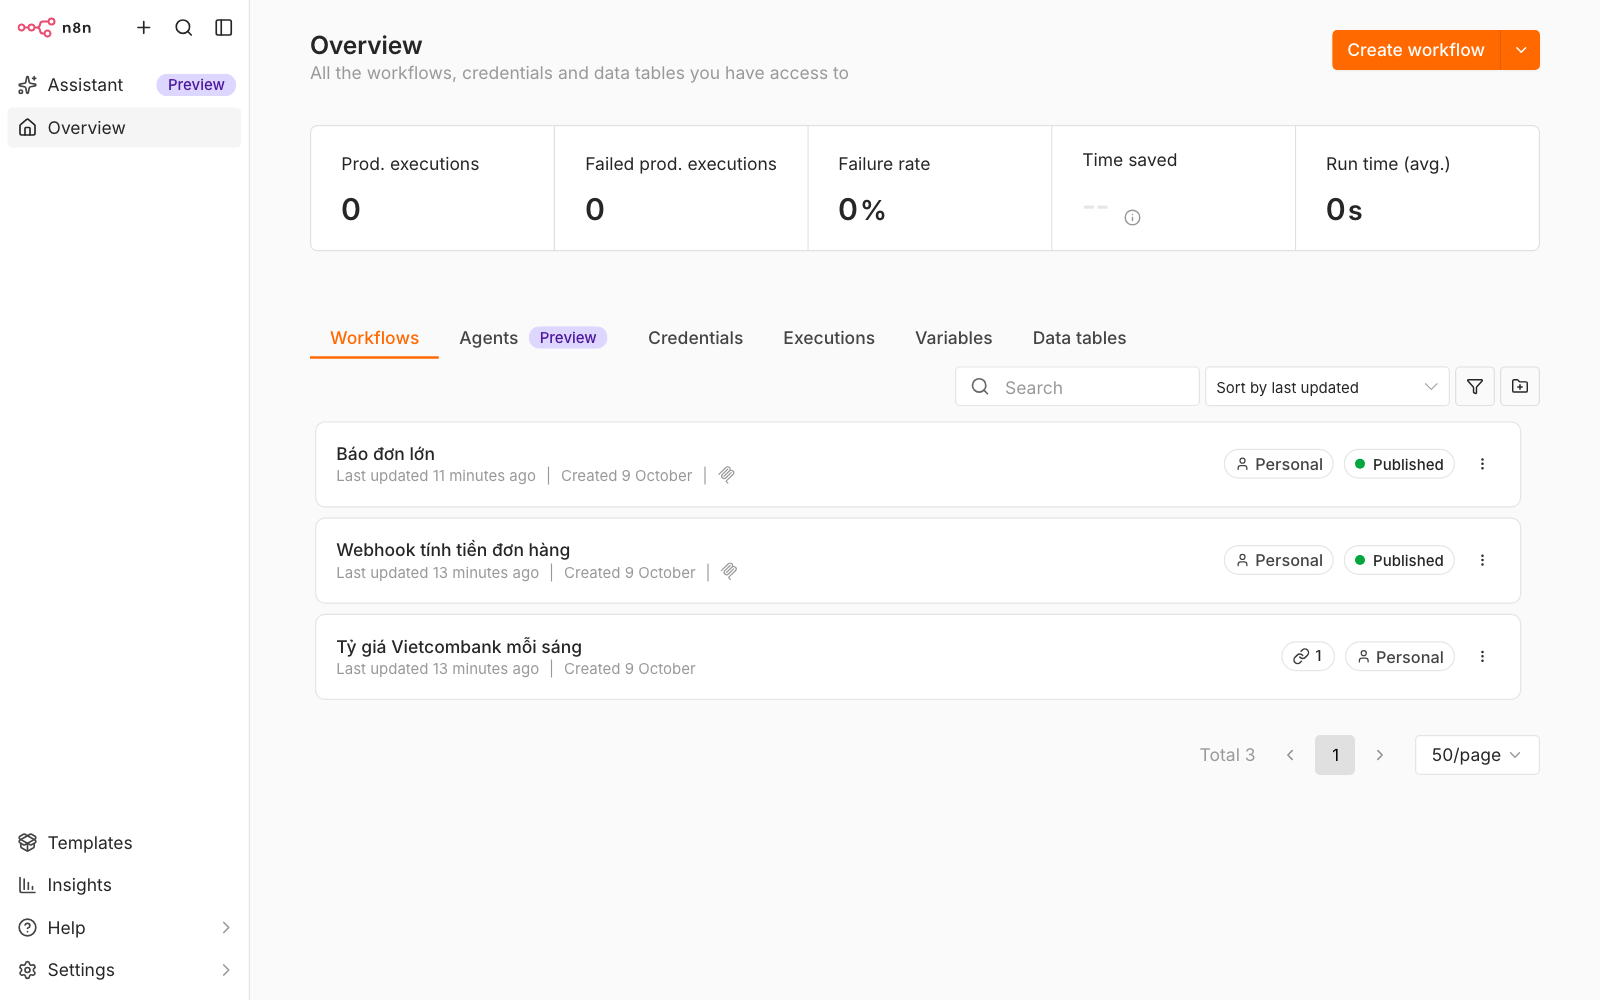Open Insights in the sidebar
The height and width of the screenshot is (1000, 1600).
point(124,885)
